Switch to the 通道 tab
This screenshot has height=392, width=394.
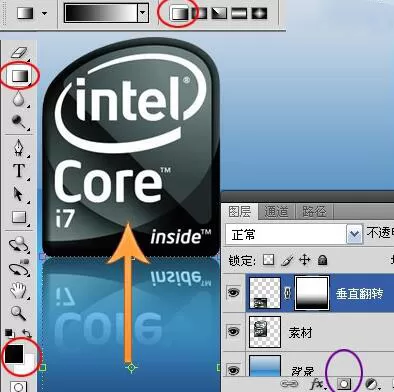[x=276, y=212]
